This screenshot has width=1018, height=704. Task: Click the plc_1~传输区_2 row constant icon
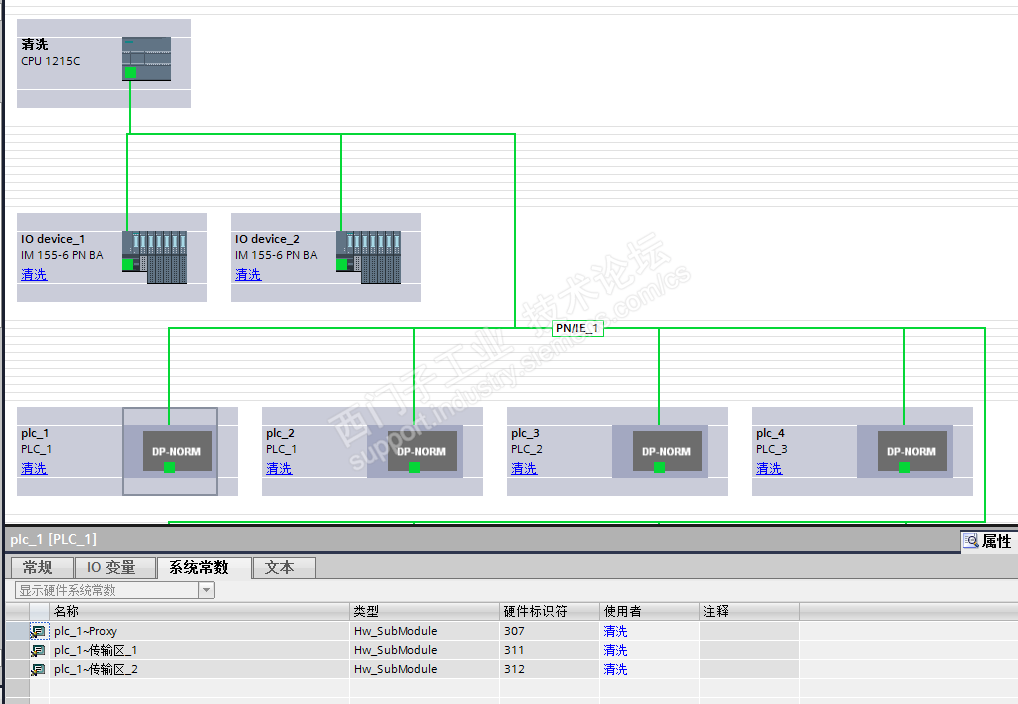(38, 669)
